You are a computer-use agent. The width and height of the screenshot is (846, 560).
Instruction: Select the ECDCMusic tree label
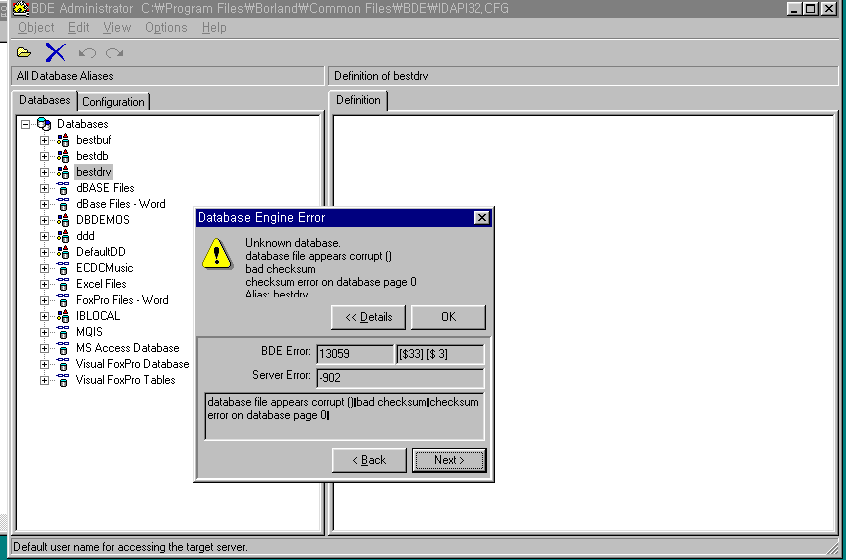105,268
